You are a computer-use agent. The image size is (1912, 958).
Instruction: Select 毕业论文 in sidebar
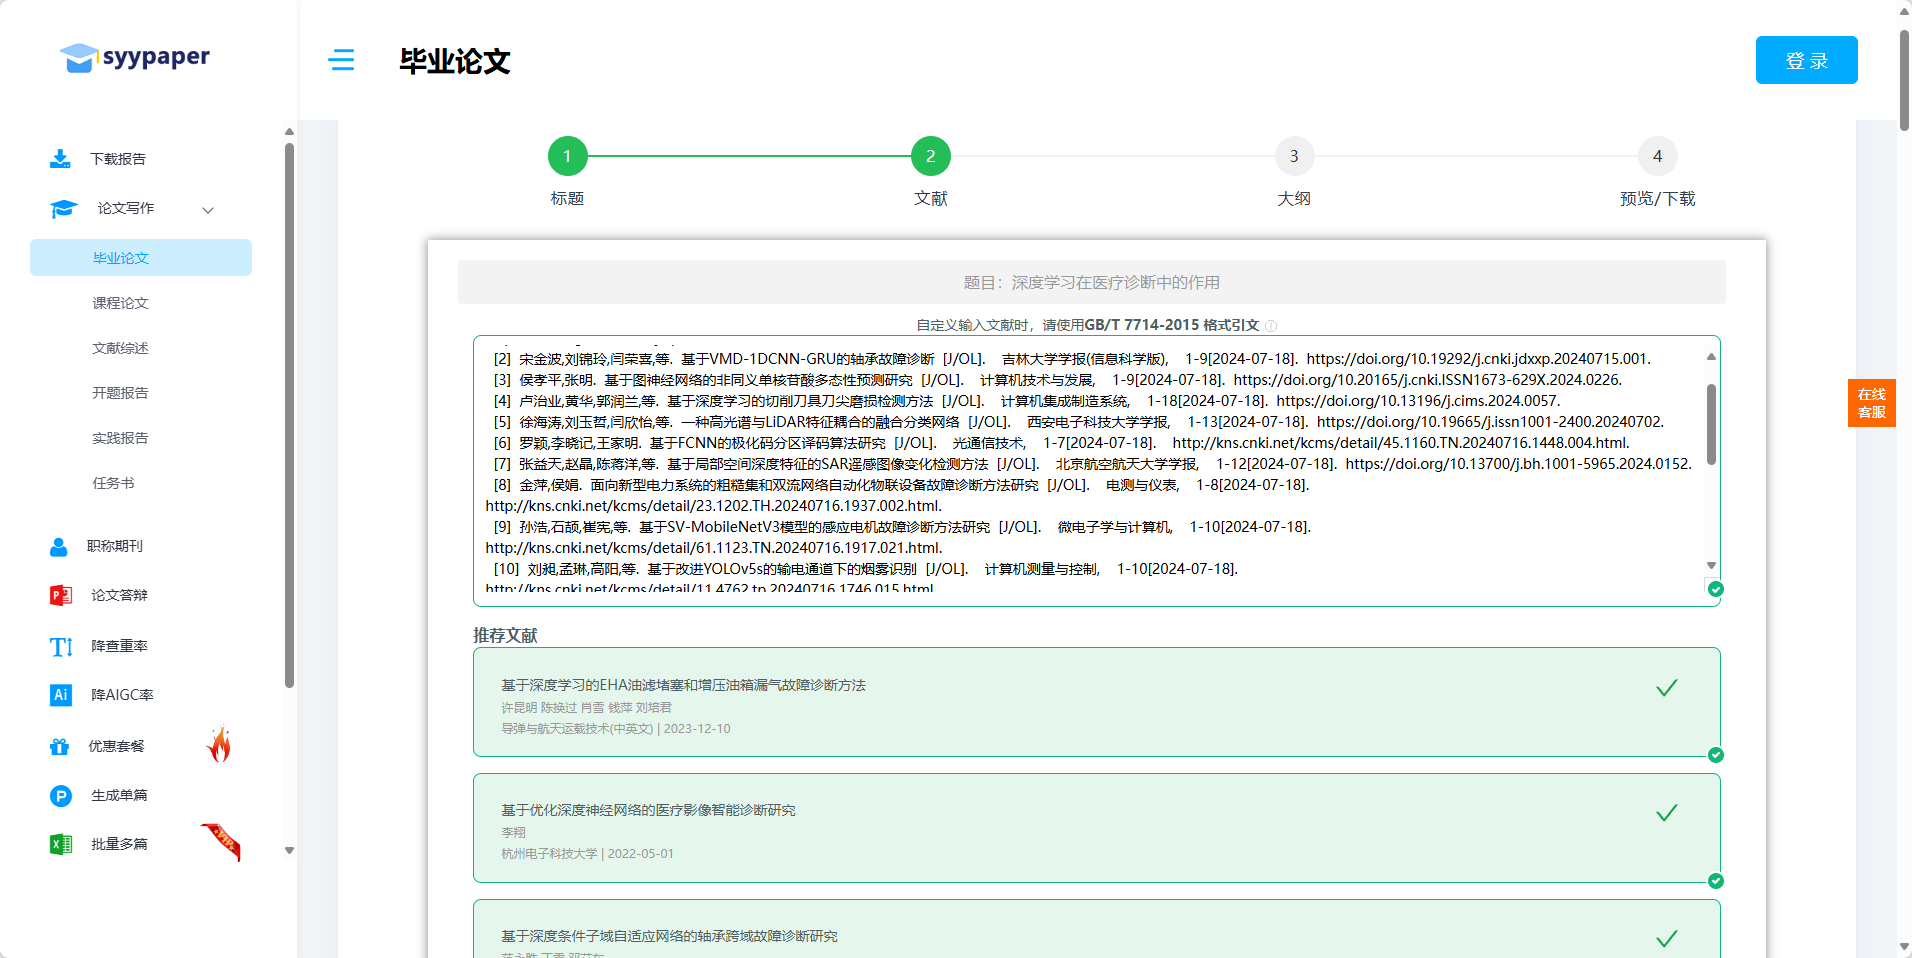click(x=141, y=258)
